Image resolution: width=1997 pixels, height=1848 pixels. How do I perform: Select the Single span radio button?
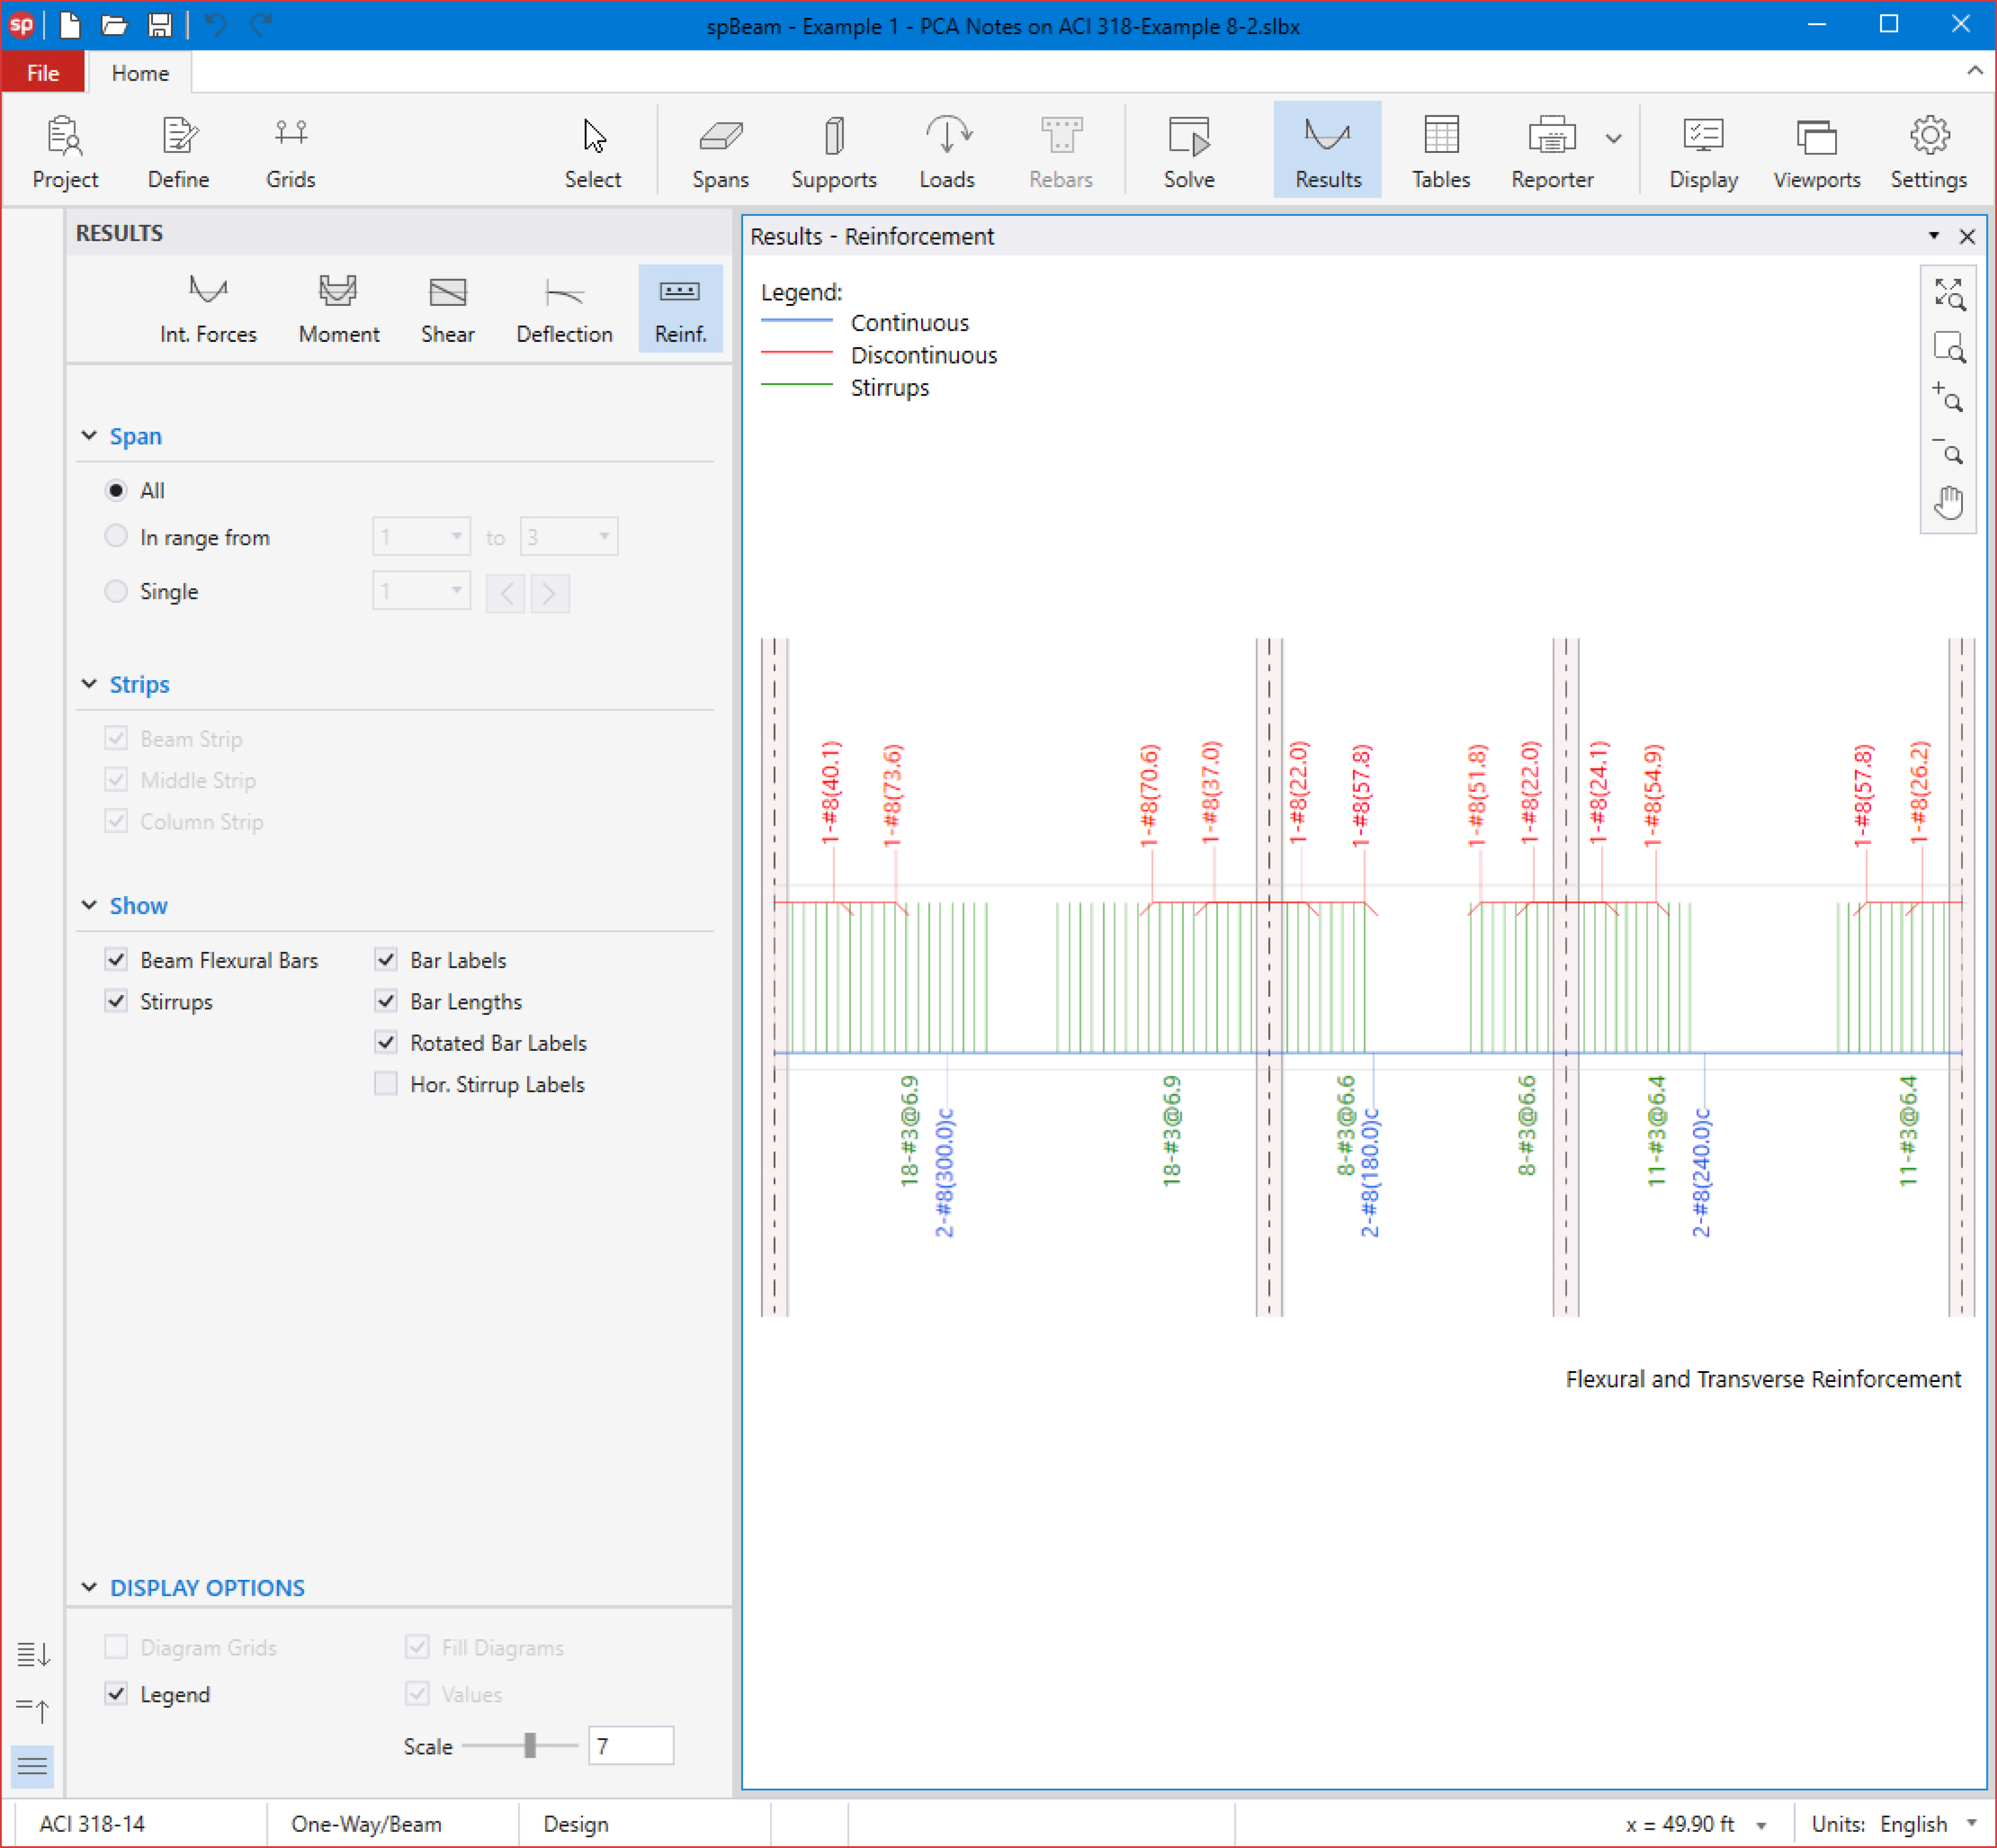click(x=116, y=591)
